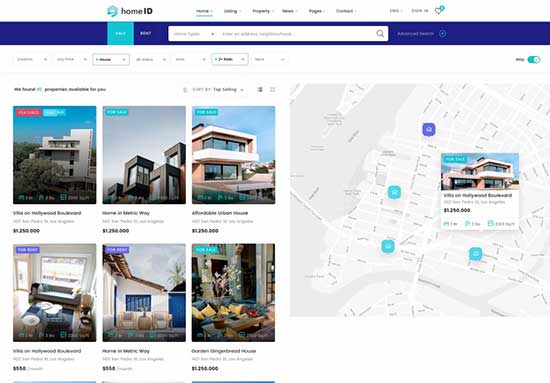The image size is (550, 383).
Task: Open the top-row Home in Metric Way photo
Action: click(144, 155)
